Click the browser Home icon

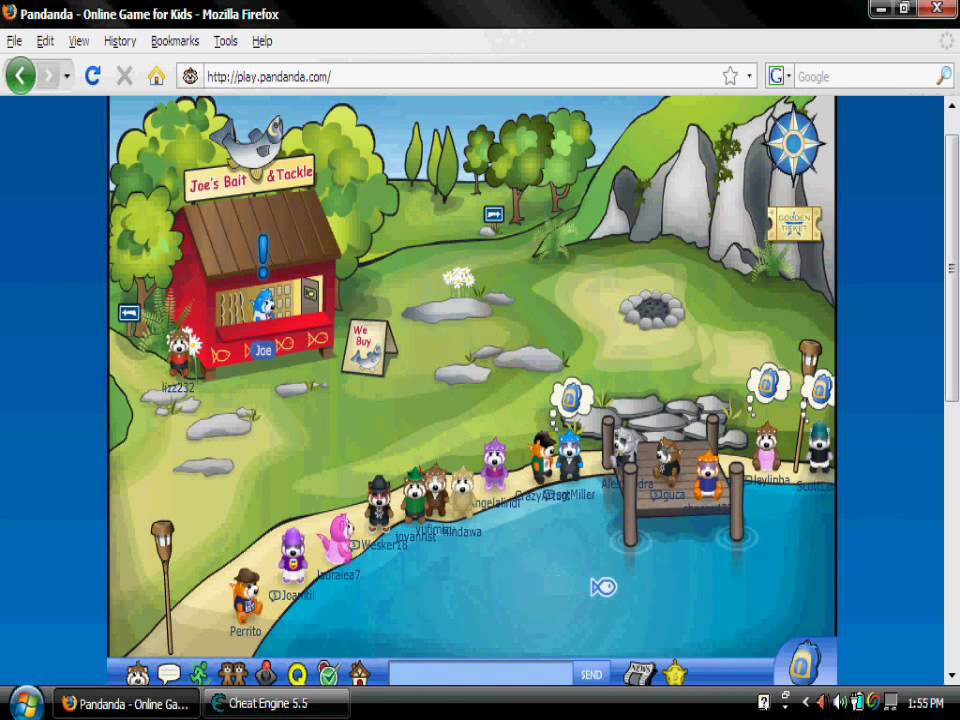tap(156, 76)
